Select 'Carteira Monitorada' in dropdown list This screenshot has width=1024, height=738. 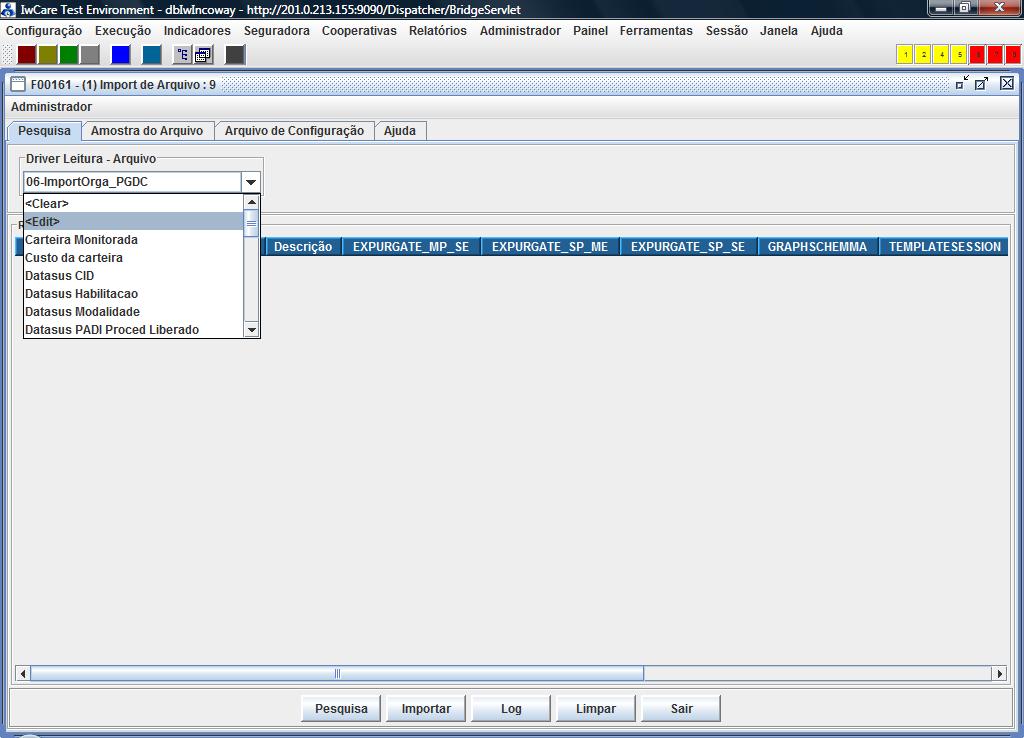coord(81,240)
